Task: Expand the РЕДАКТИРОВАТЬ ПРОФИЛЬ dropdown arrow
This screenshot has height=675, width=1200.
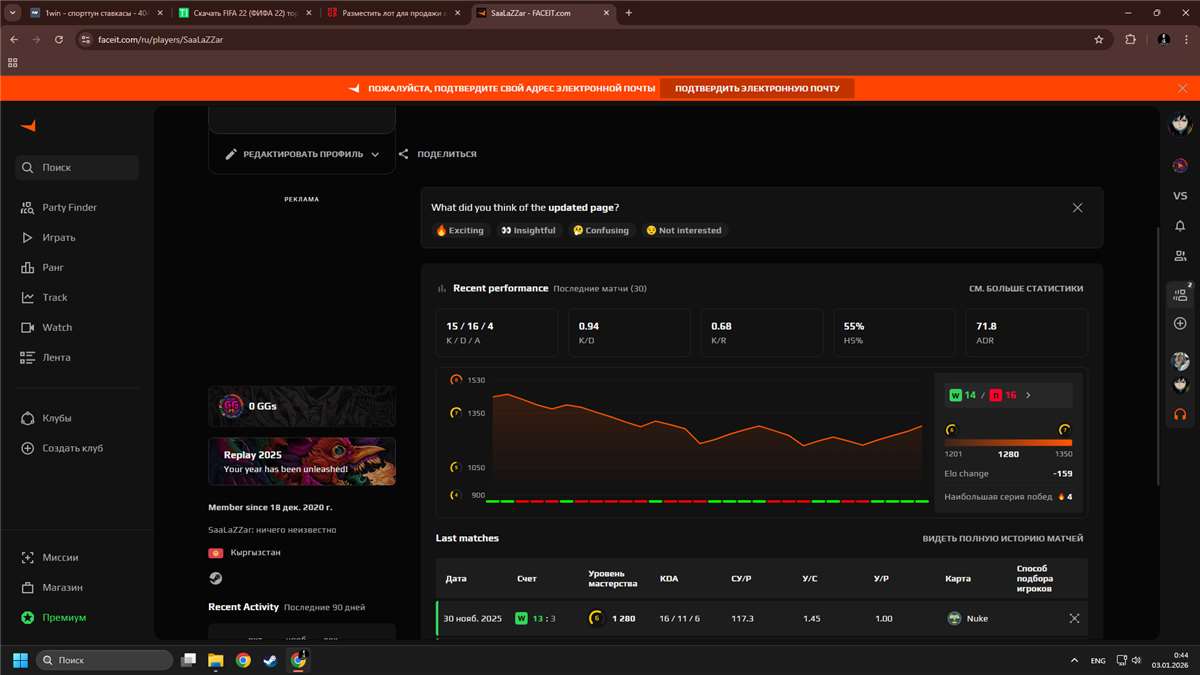Action: click(x=375, y=154)
